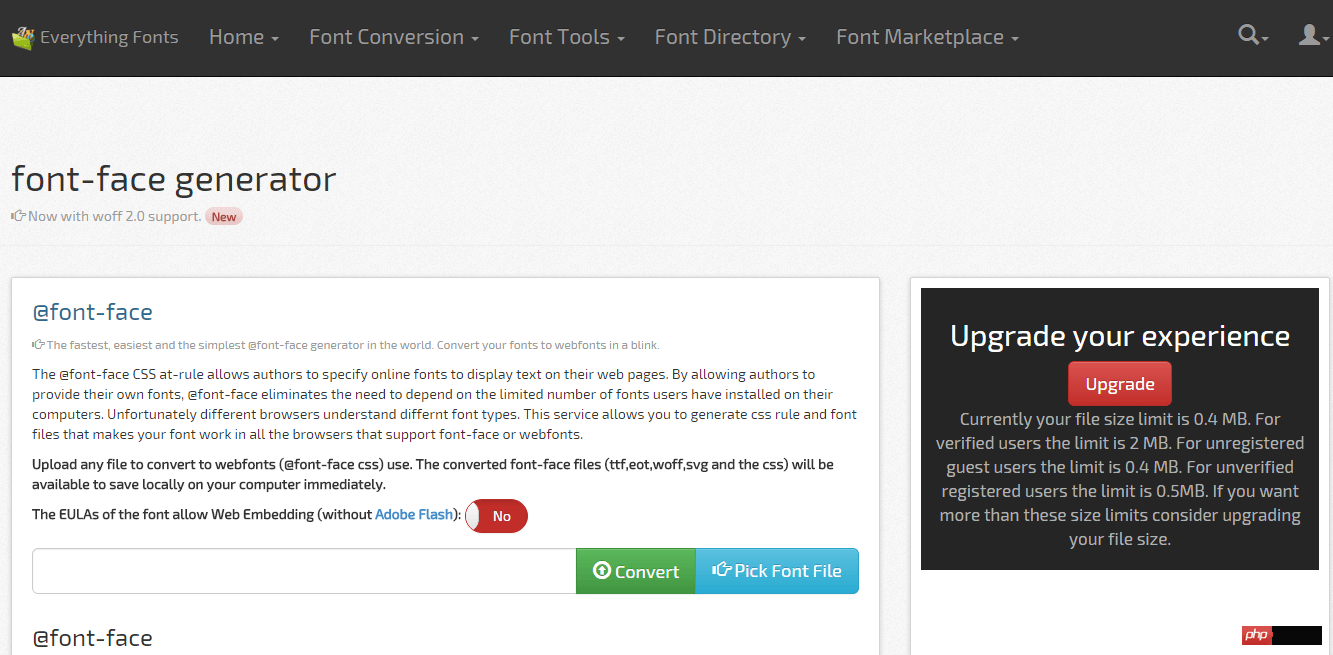Viewport: 1333px width, 655px height.
Task: Click the New badge beside woff 2.0
Action: click(224, 216)
